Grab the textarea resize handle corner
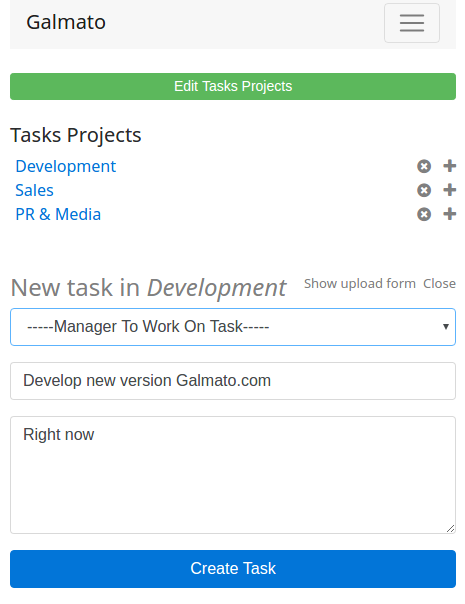Image resolution: width=465 pixels, height=604 pixels. (x=450, y=528)
